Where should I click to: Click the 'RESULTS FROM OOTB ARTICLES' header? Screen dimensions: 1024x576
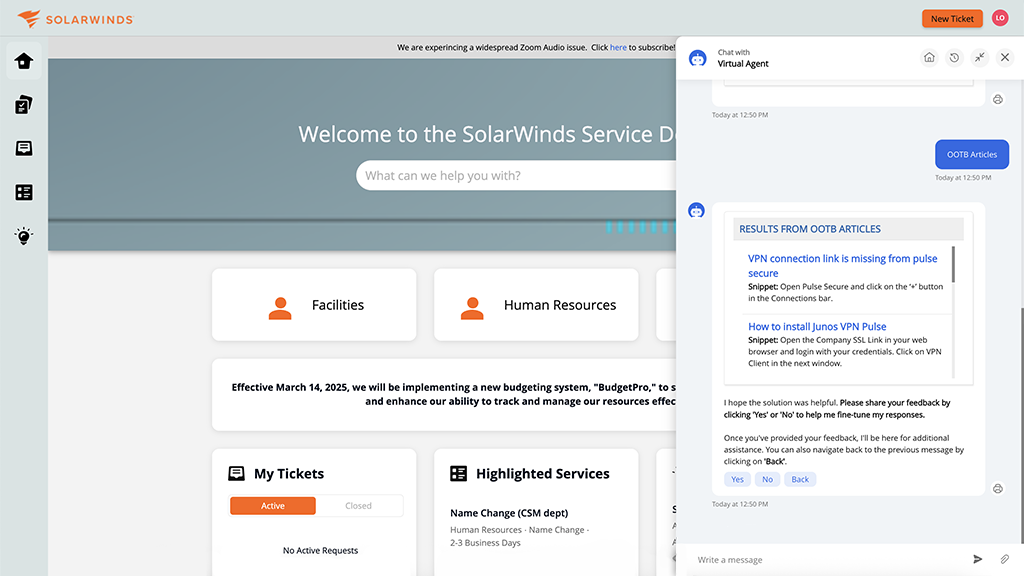point(848,229)
